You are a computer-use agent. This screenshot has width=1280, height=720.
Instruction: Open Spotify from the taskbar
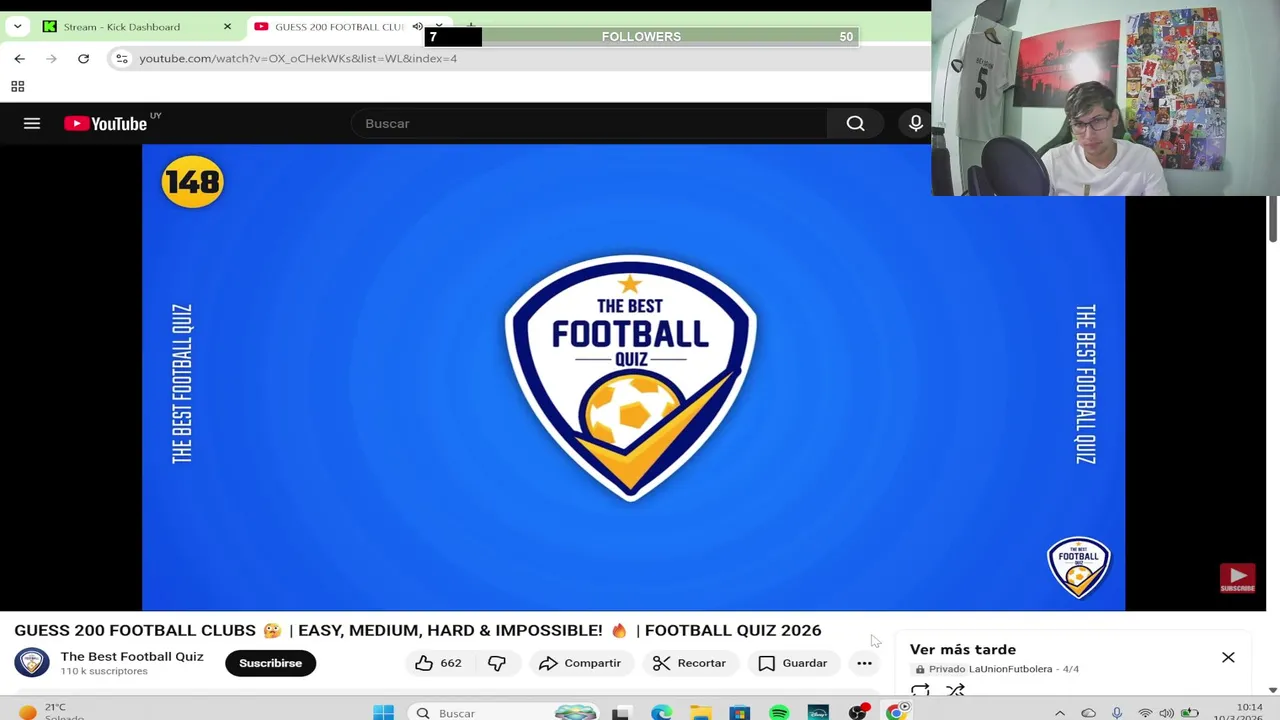779,712
